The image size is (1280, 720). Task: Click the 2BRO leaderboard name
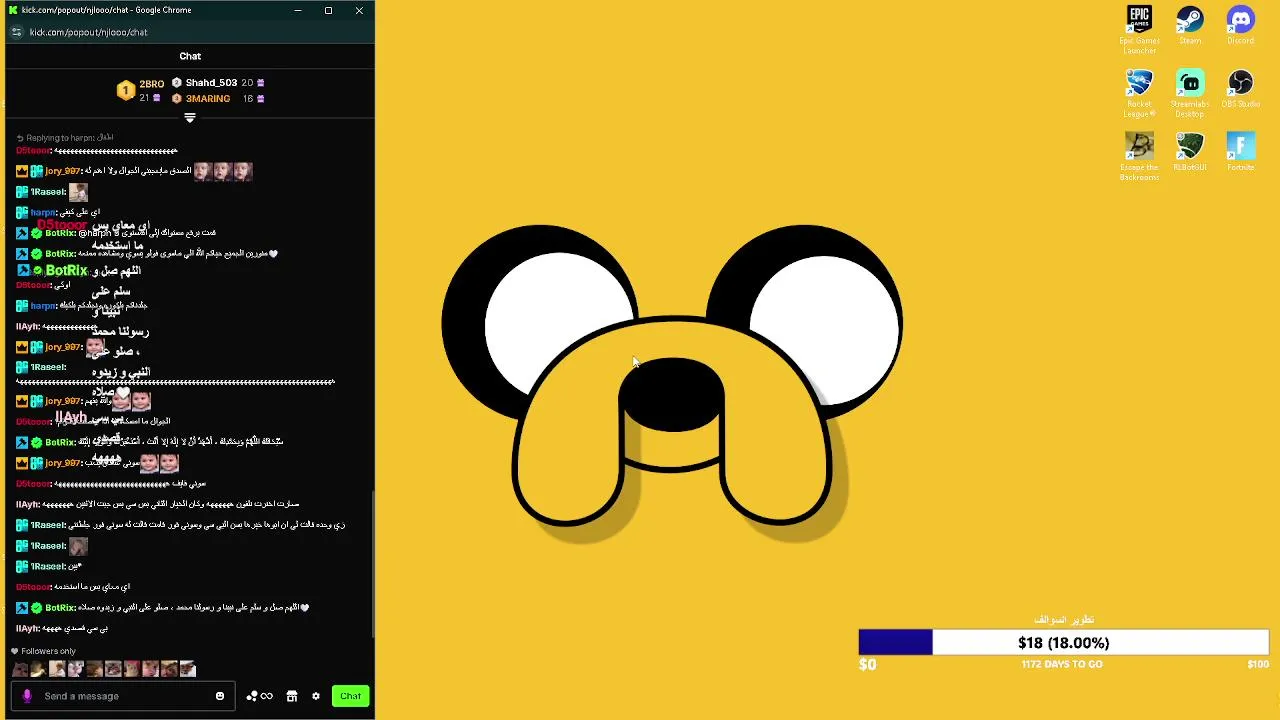152,84
